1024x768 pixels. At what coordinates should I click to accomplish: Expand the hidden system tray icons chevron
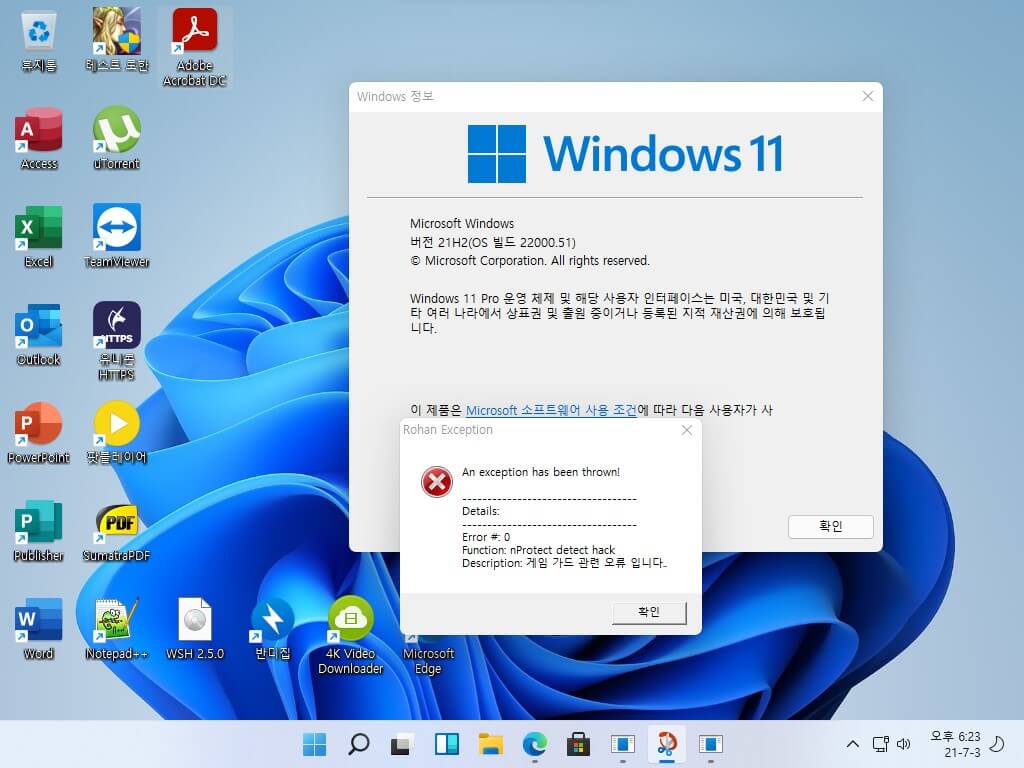click(852, 744)
